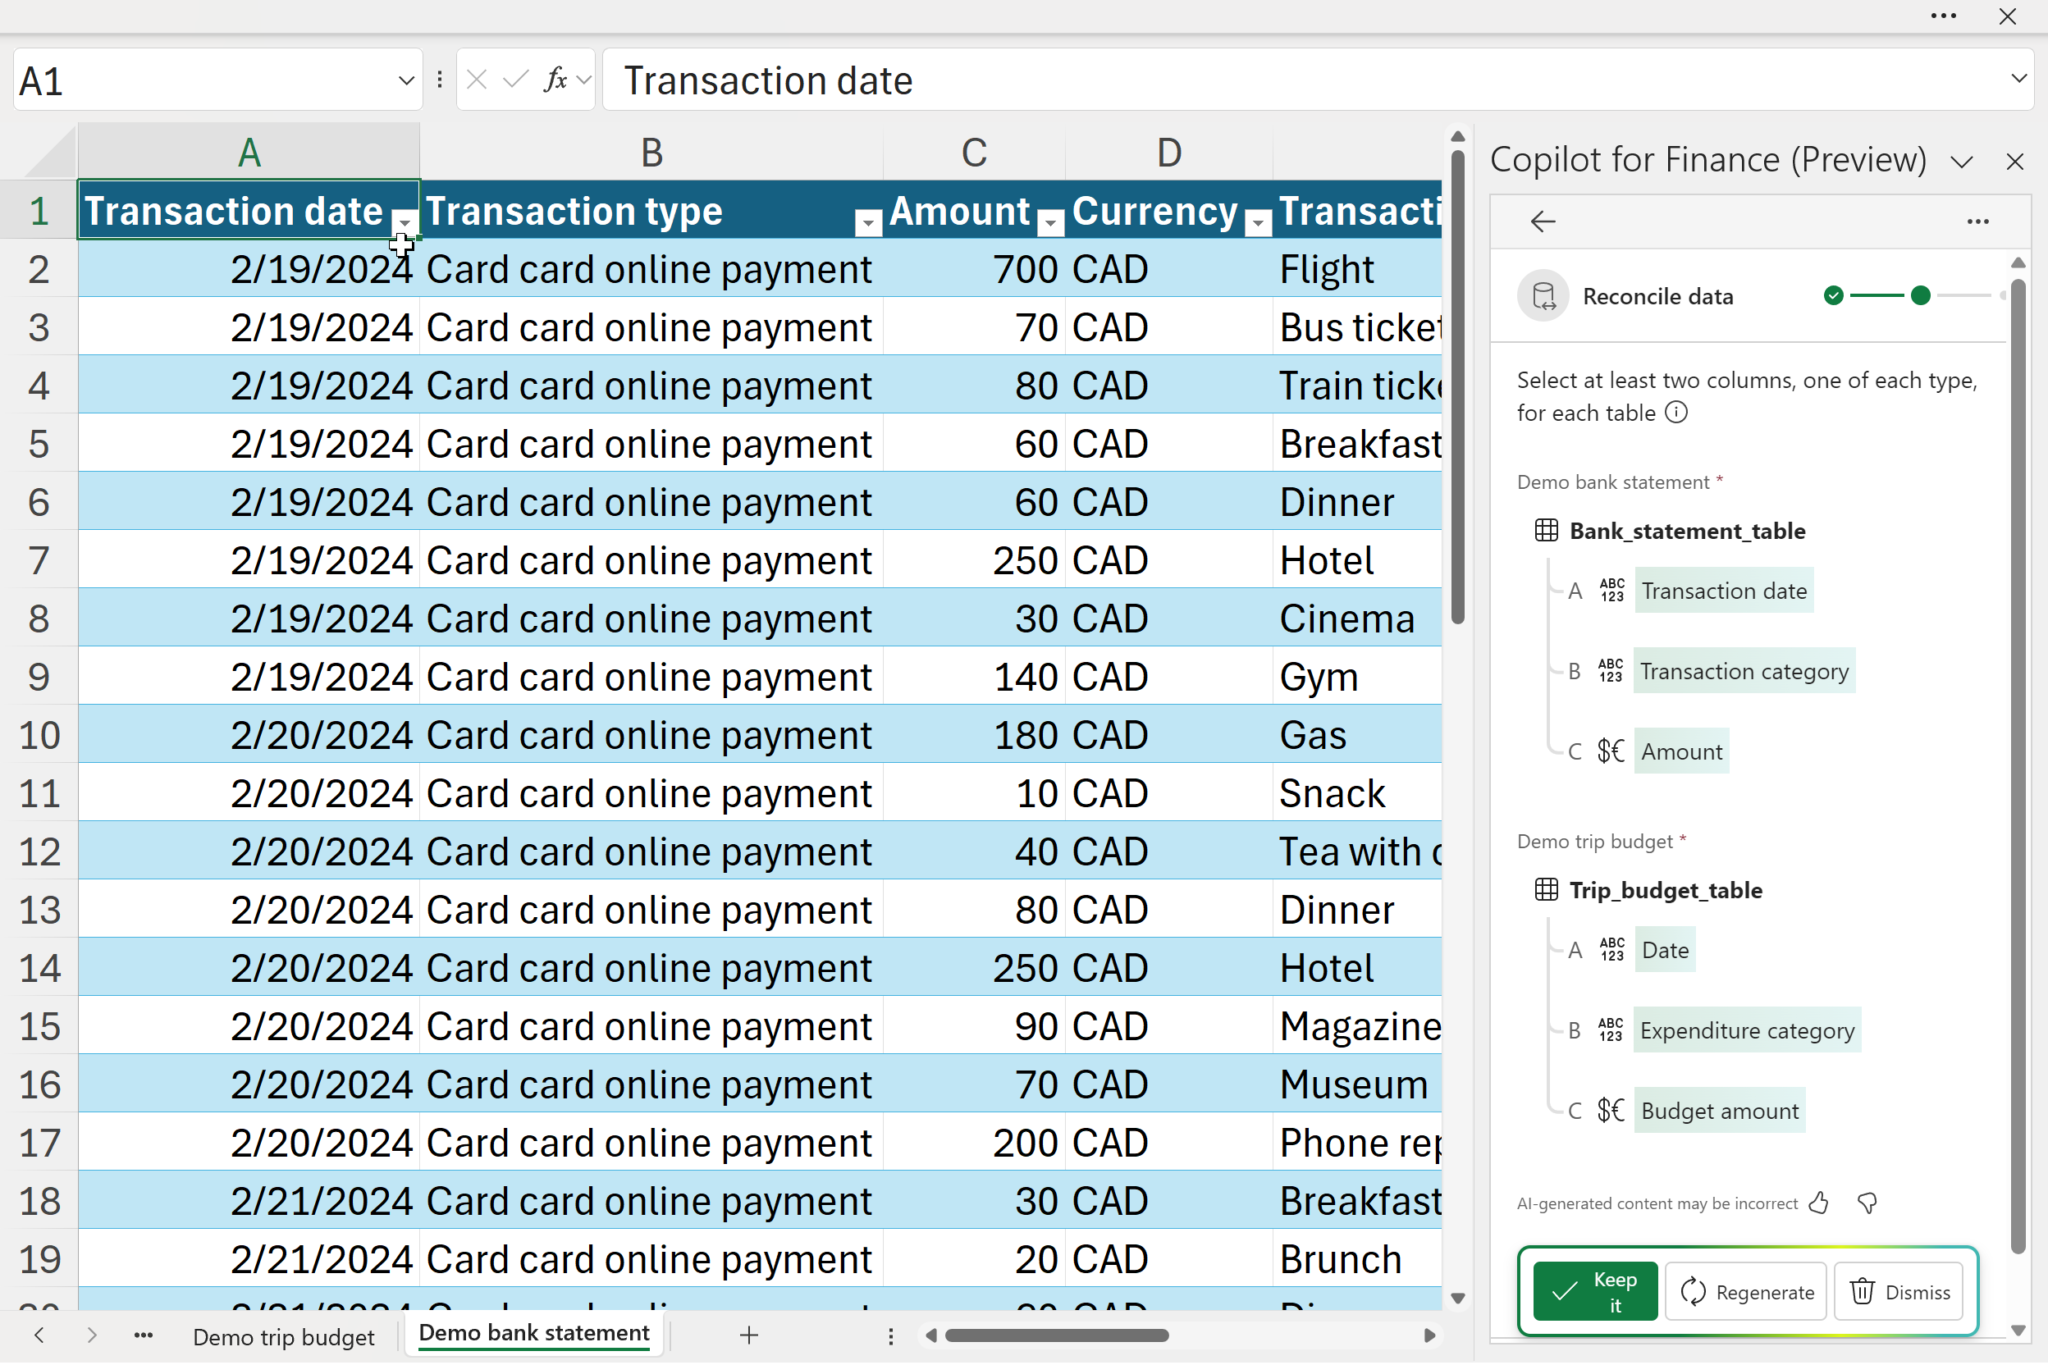Open the Amount column filter dropdown

1050,223
